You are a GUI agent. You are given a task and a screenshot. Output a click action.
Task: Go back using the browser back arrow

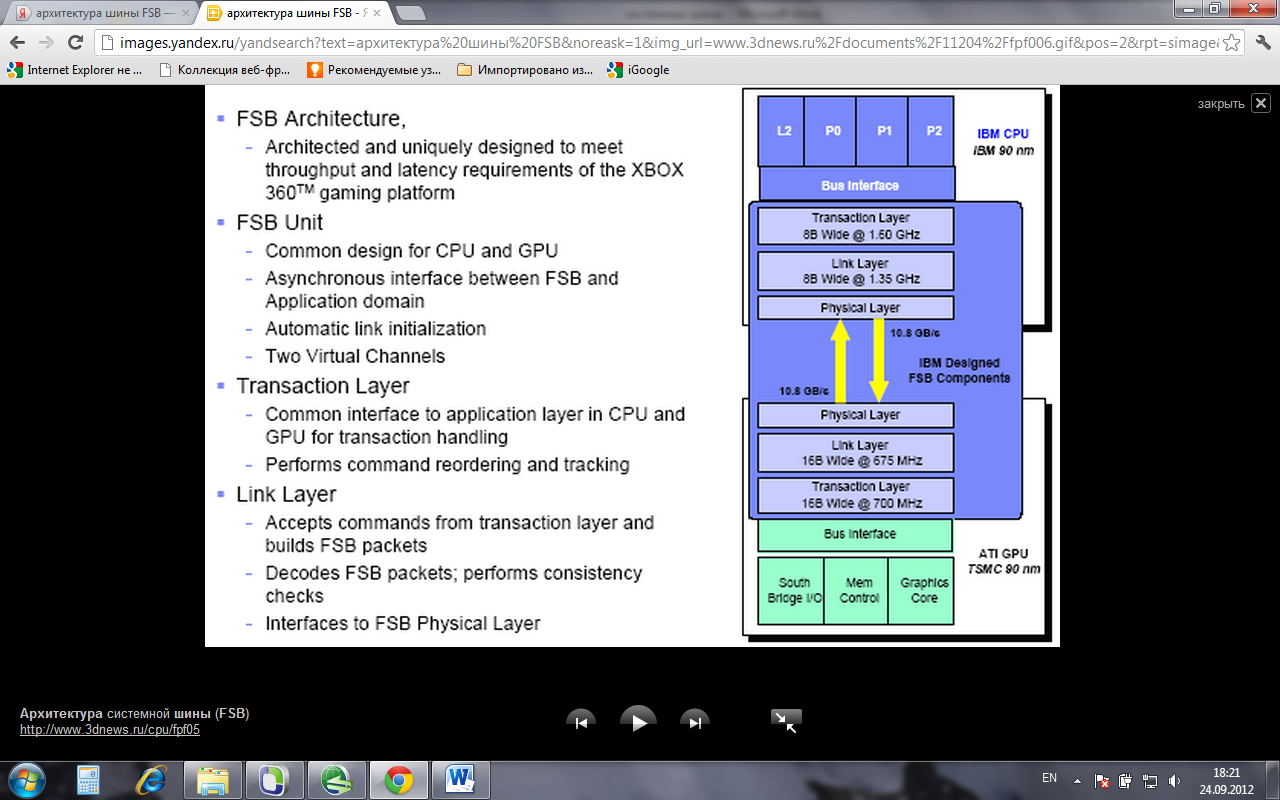[17, 42]
